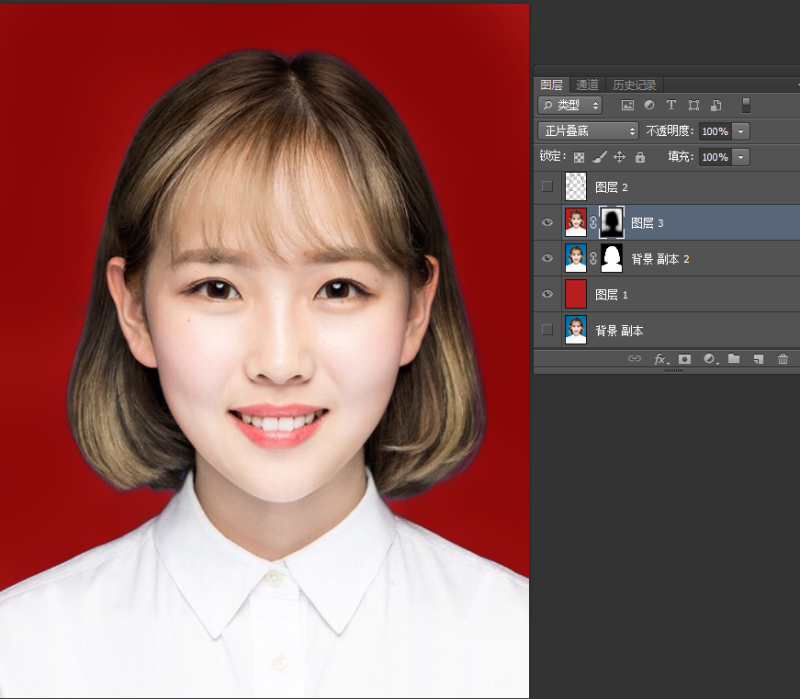Click the new adjustment layer icon
800x699 pixels.
(709, 359)
